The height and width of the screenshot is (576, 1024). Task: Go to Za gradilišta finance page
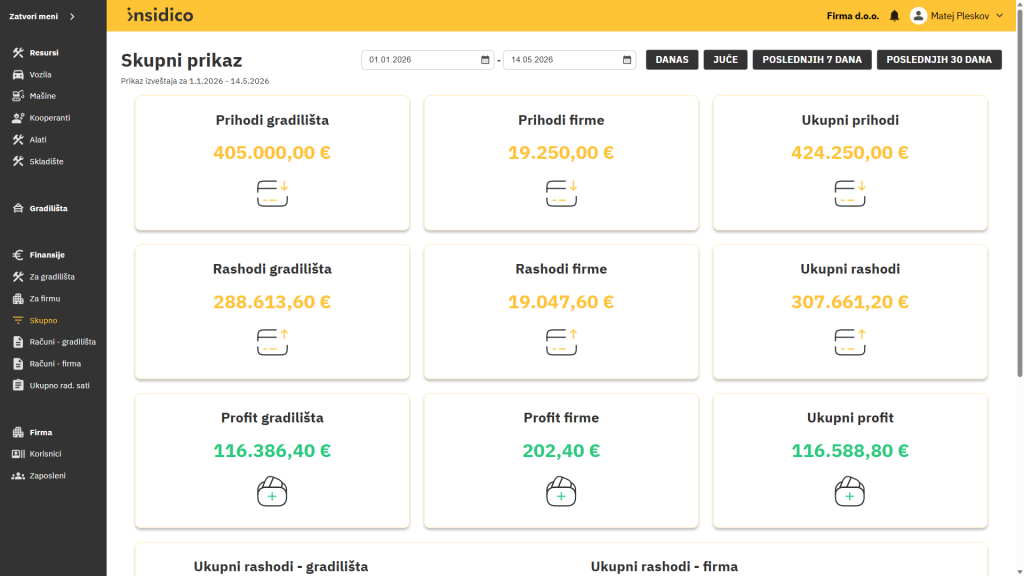pos(52,277)
